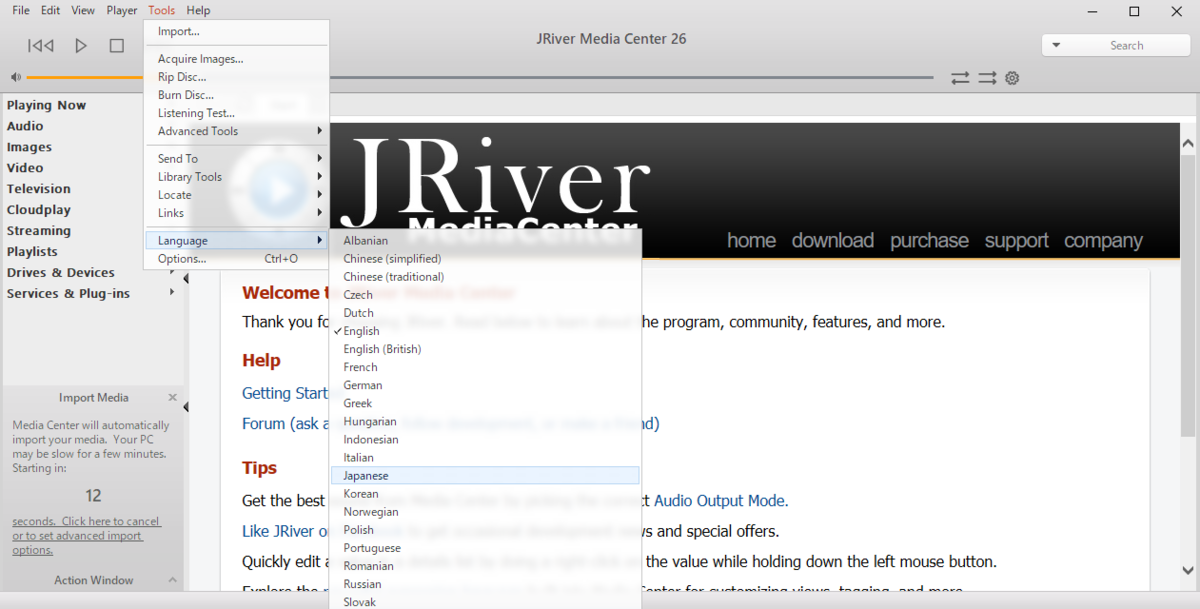
Task: Select Chinese (traditional) language
Action: point(485,277)
